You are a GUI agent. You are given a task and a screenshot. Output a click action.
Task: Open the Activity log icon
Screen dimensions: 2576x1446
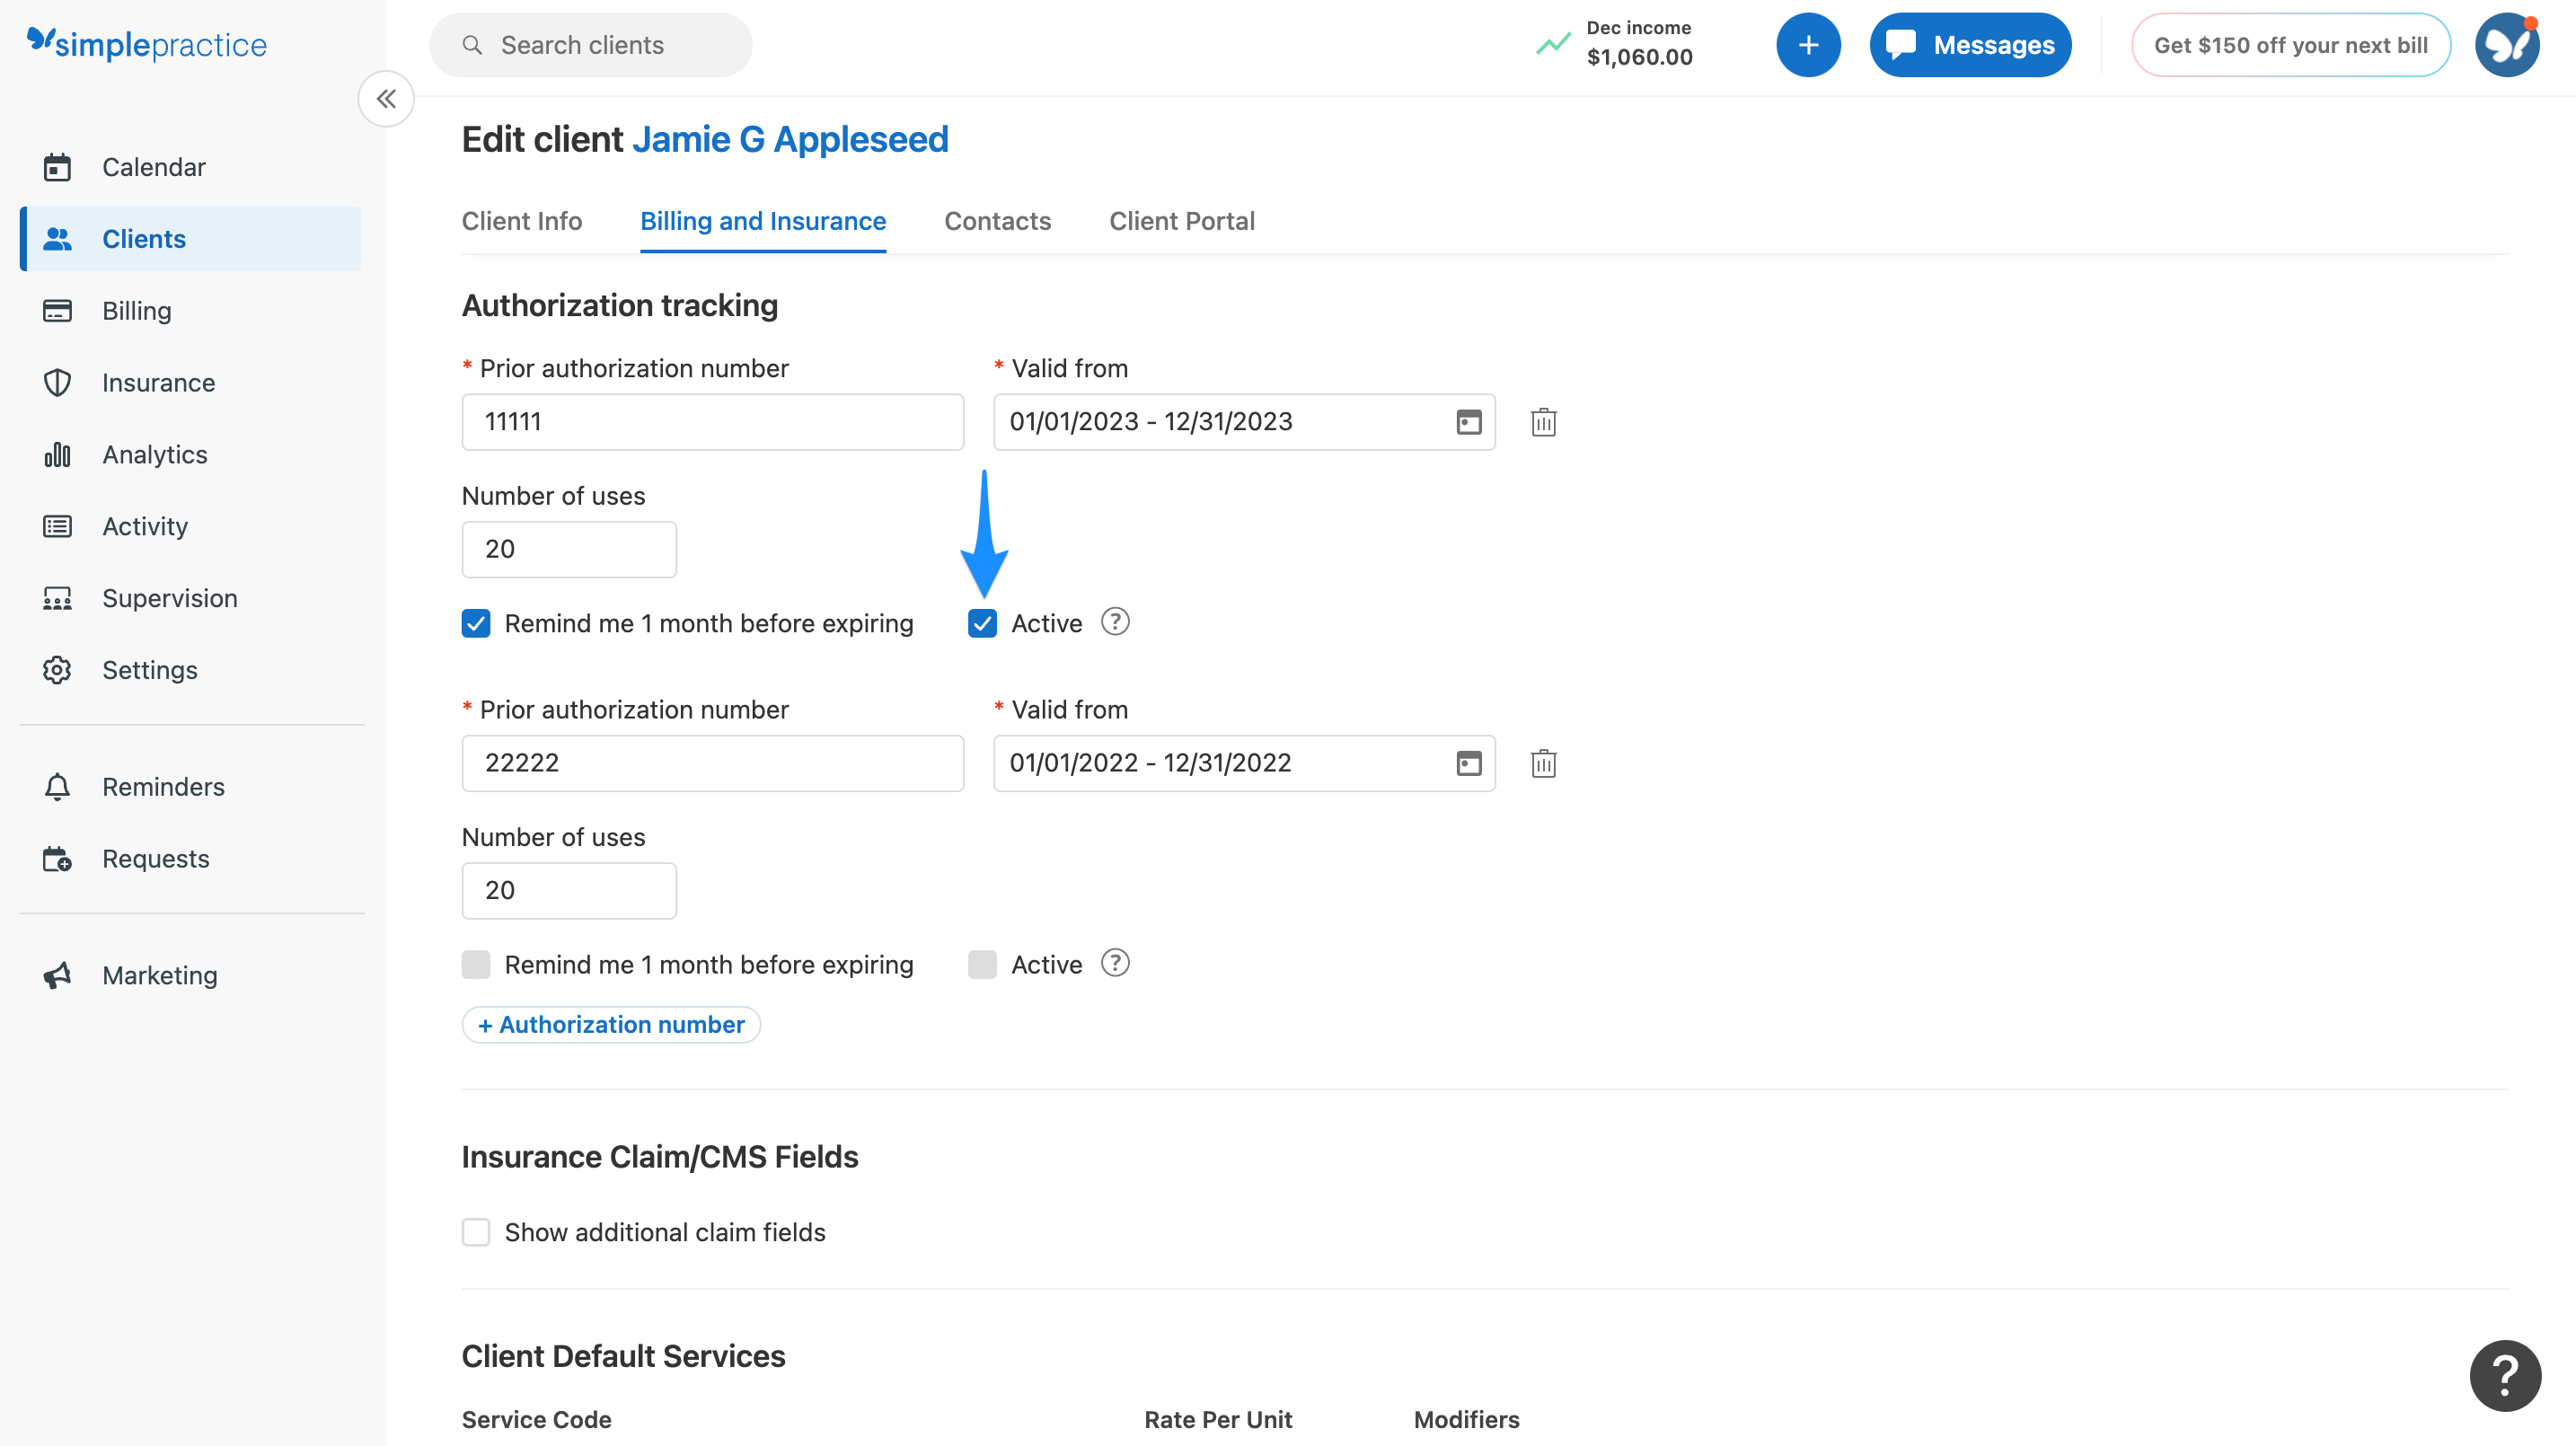tap(145, 526)
